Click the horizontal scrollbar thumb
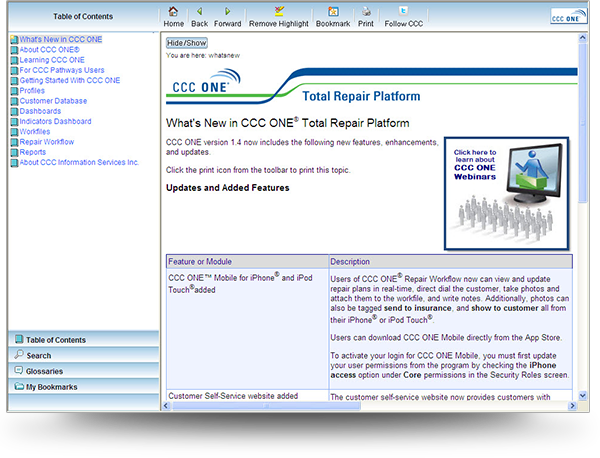 pos(266,406)
